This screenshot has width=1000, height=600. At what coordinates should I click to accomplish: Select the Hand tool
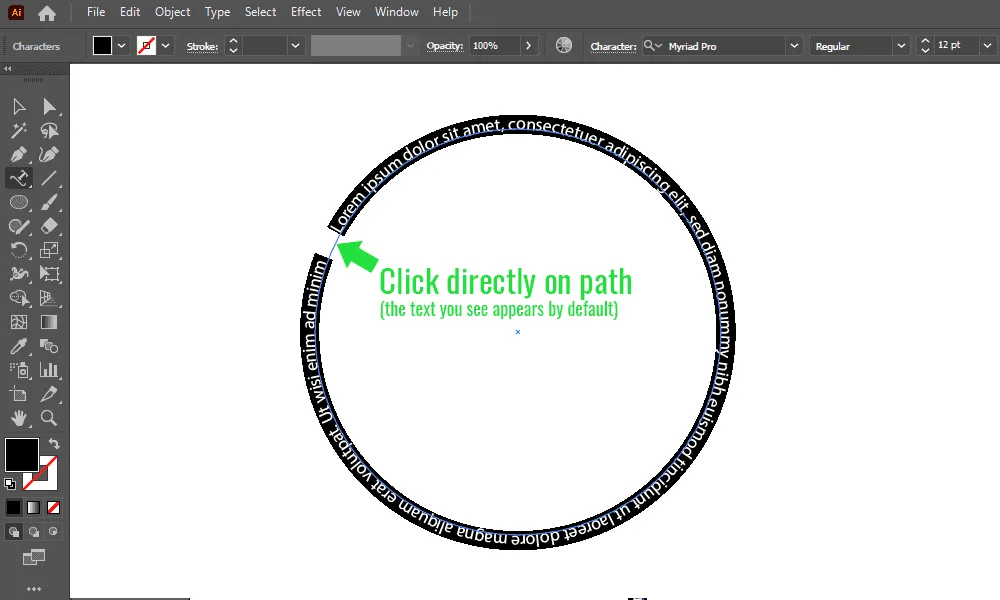tap(19, 418)
